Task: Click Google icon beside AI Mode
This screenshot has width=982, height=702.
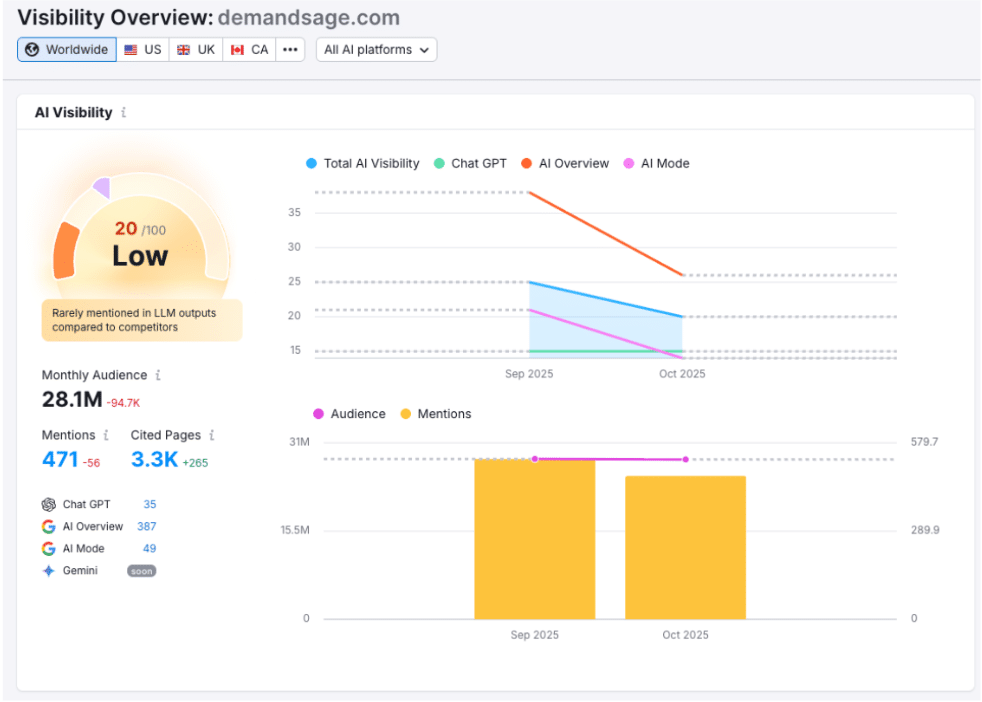Action: tap(49, 549)
